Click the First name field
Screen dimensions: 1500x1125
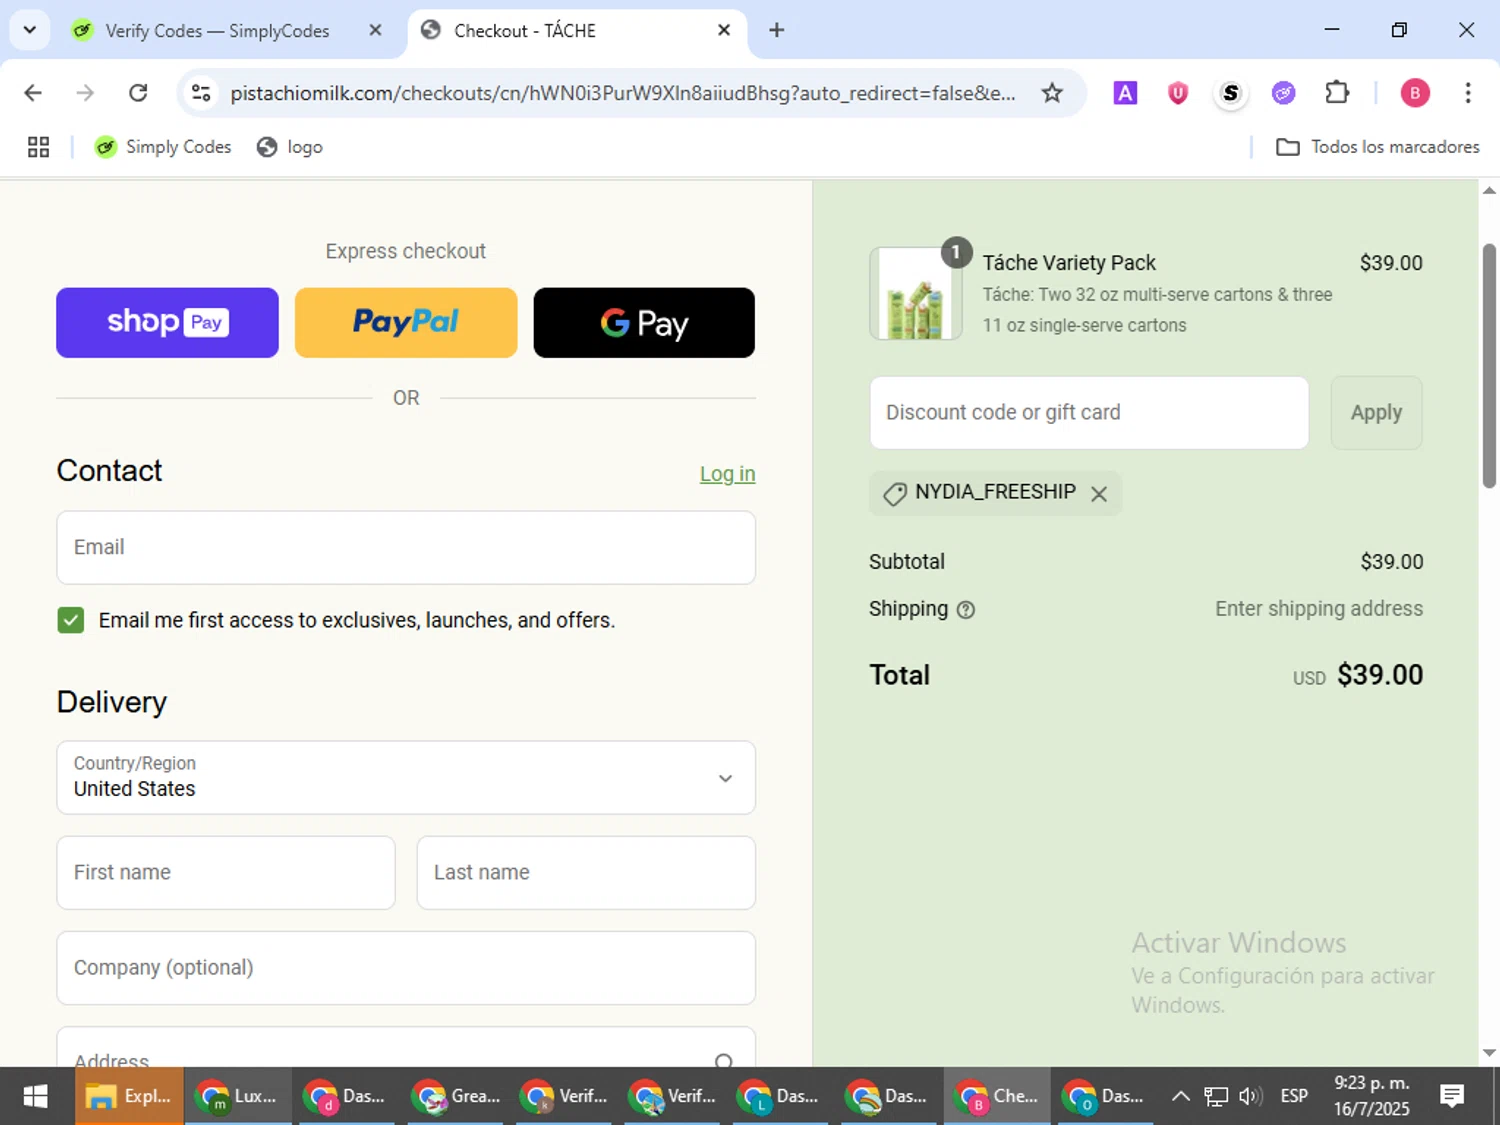pos(226,872)
